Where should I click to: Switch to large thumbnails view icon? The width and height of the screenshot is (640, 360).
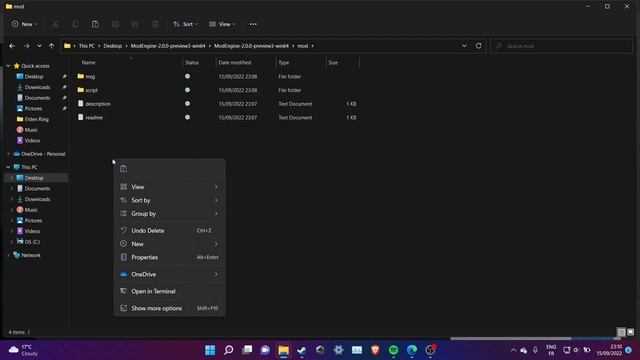[631, 332]
